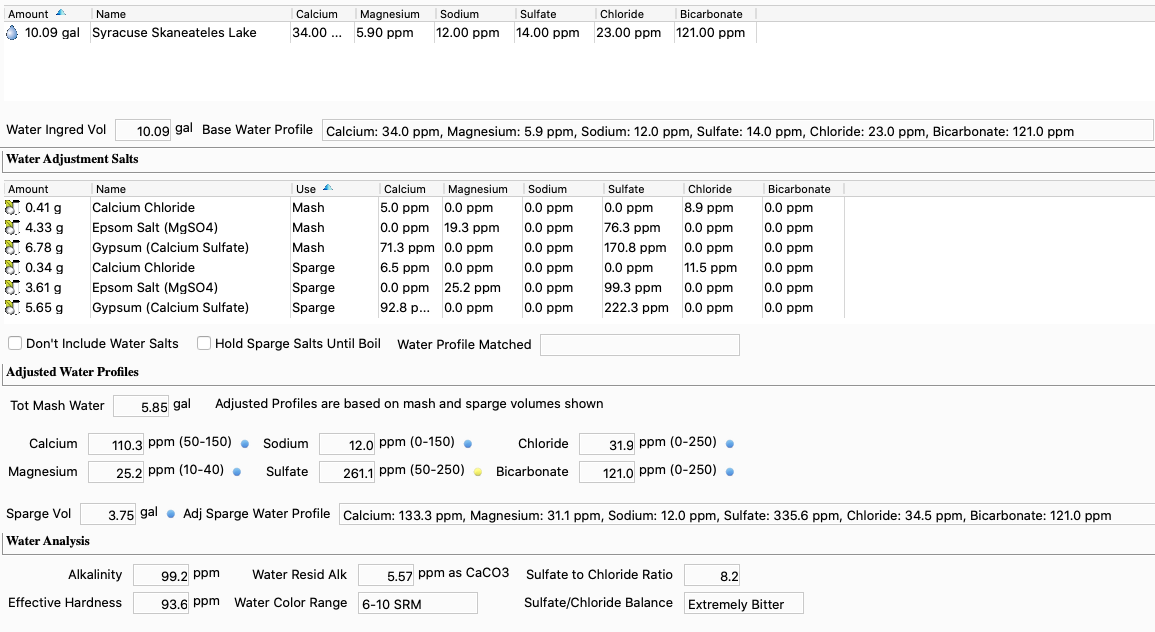Click salt icon beside 6.78 g Gypsum
Screen dimensions: 1155x632
tap(13, 247)
